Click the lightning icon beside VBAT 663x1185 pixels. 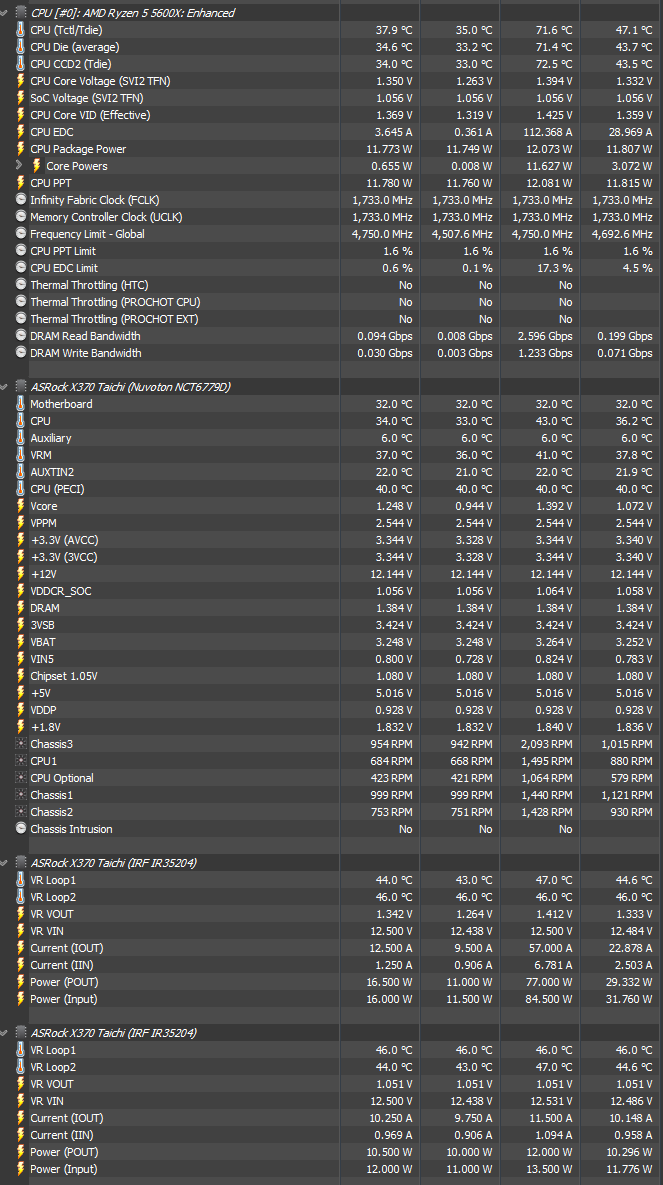20,642
